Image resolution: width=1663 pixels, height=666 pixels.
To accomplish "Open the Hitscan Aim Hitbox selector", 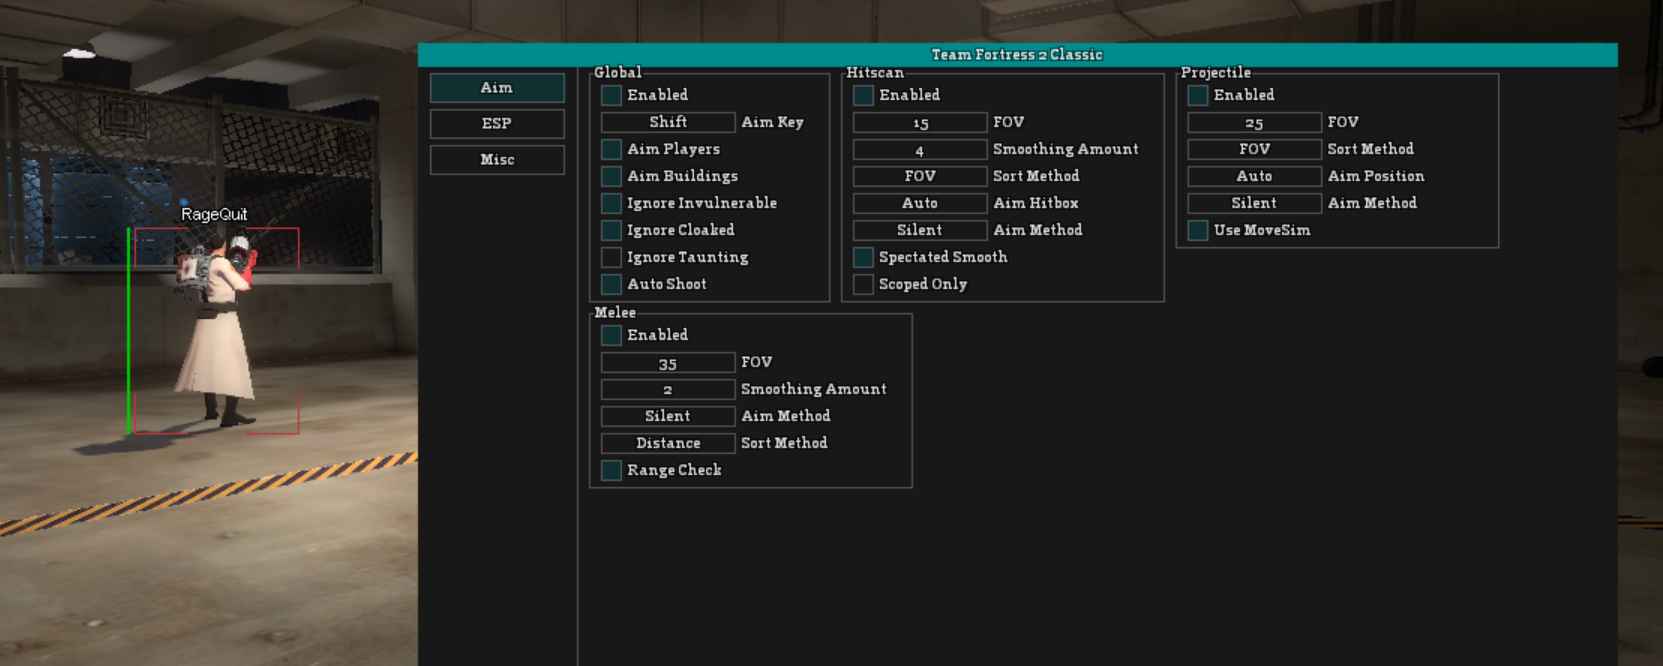I will [x=920, y=203].
